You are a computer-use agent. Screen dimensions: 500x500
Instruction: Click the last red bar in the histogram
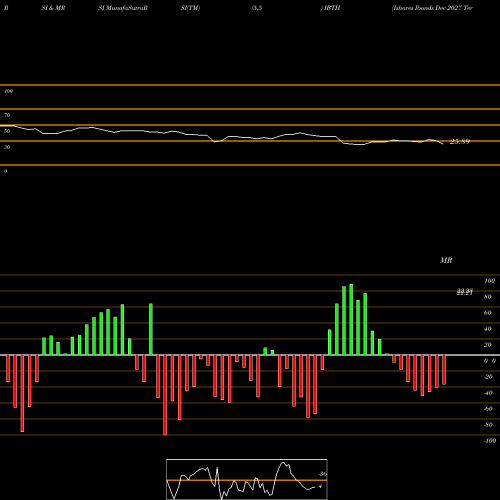[444, 370]
